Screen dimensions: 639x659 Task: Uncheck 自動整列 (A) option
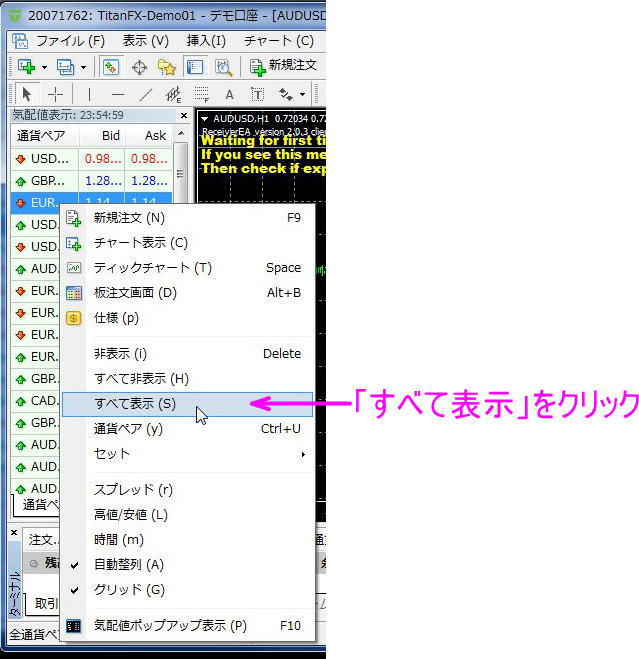coord(187,564)
